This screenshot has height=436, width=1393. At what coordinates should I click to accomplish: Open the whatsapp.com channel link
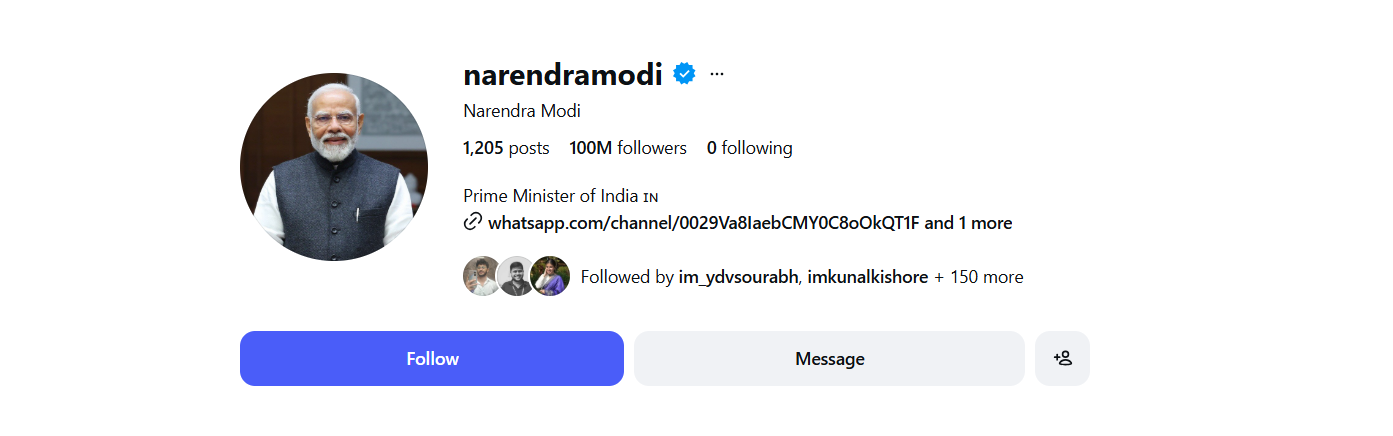pos(703,223)
